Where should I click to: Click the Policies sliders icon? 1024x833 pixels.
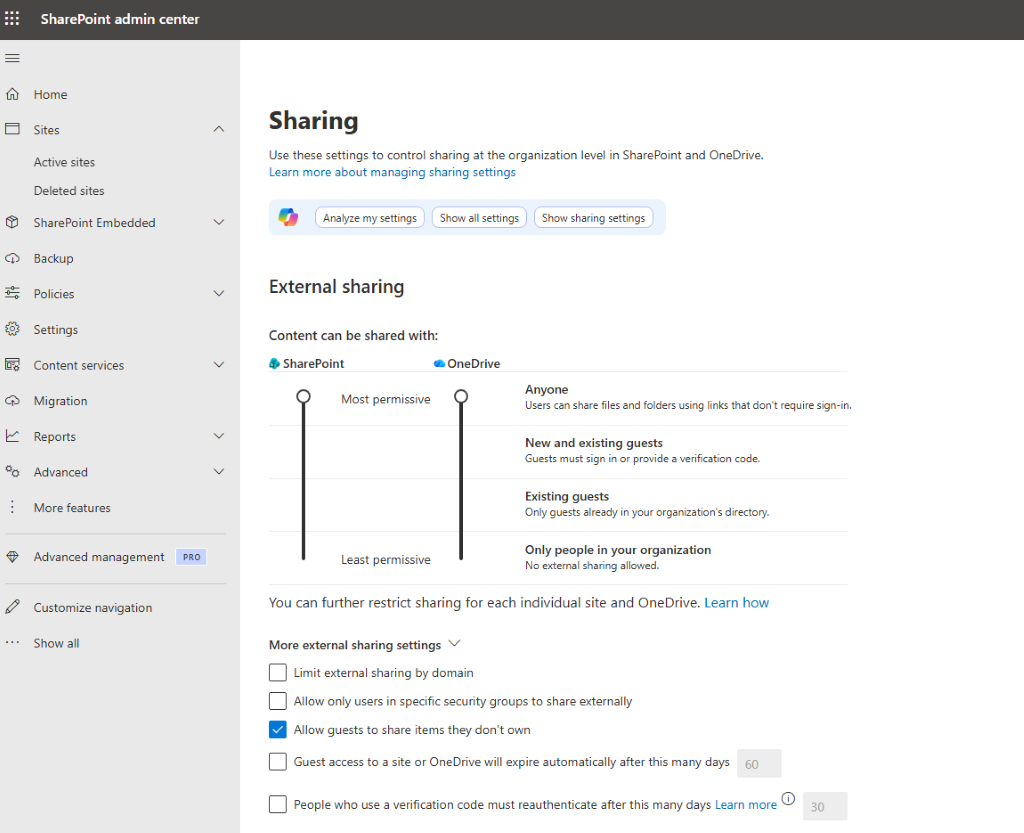(12, 293)
